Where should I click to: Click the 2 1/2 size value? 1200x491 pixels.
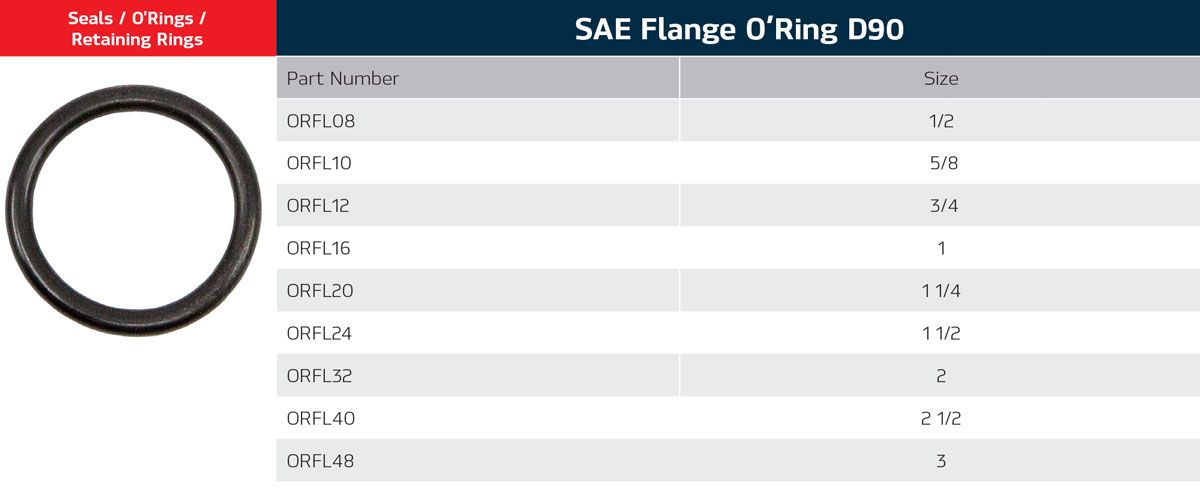coord(941,418)
